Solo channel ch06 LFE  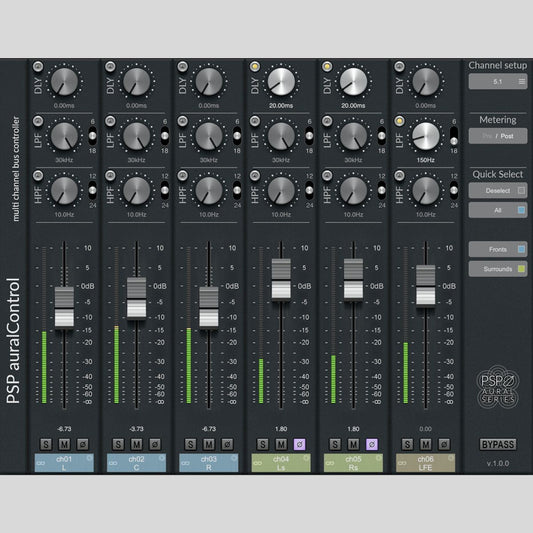click(407, 444)
